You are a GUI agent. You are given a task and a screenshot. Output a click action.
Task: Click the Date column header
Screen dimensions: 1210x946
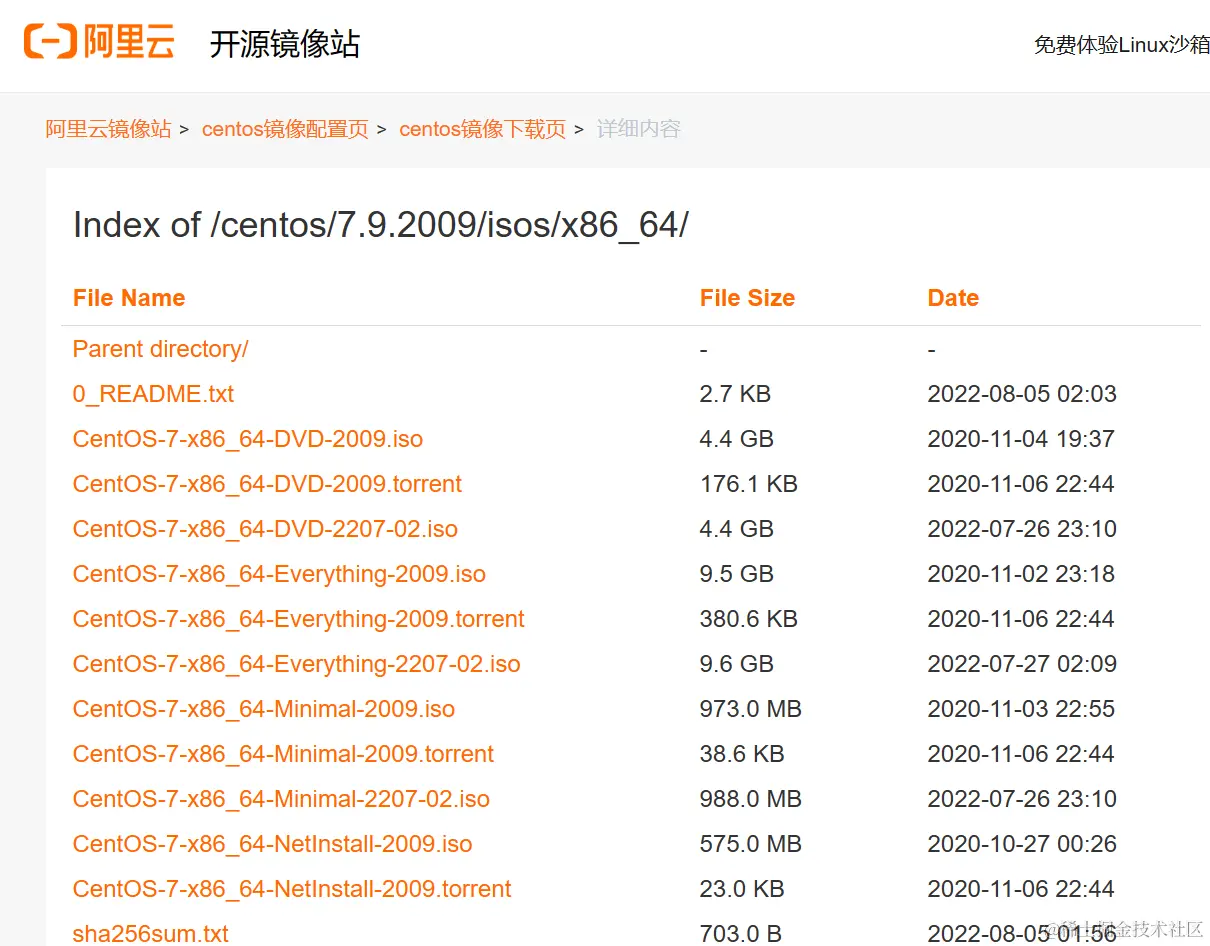953,298
